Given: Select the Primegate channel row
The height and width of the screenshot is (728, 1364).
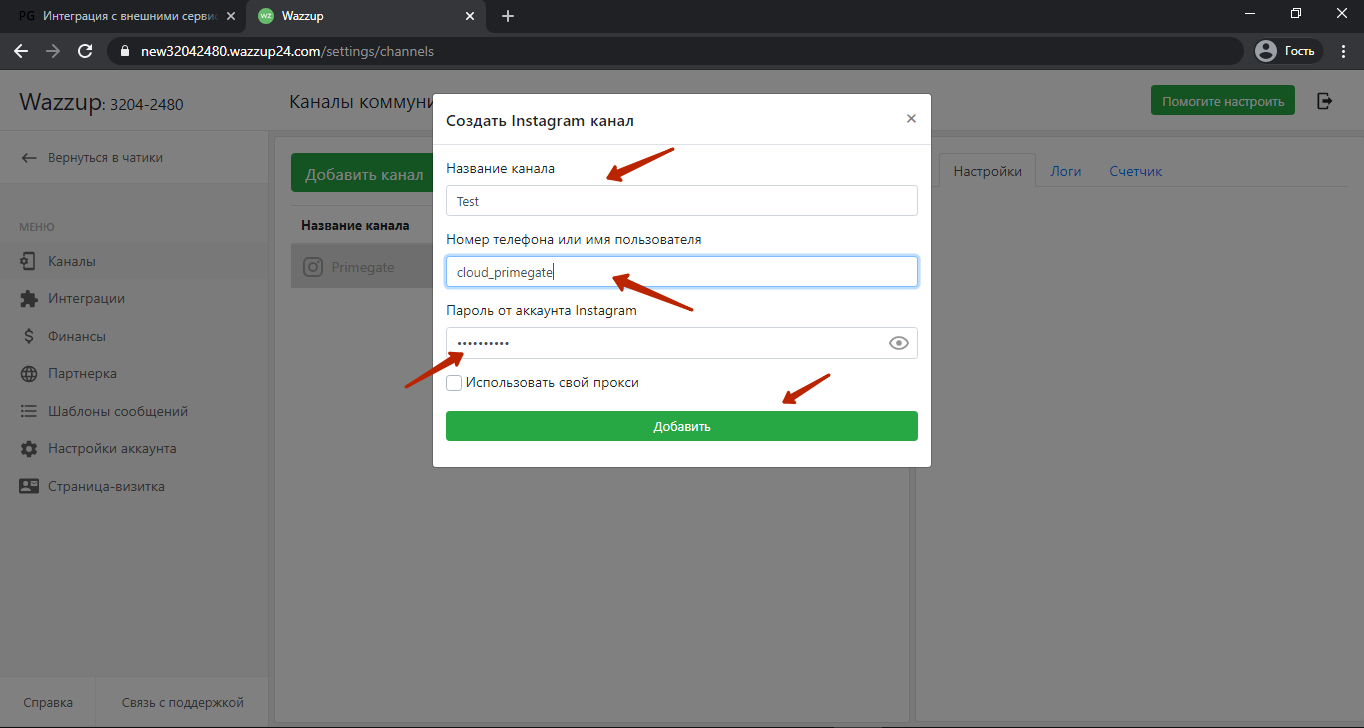Looking at the screenshot, I should tap(361, 267).
